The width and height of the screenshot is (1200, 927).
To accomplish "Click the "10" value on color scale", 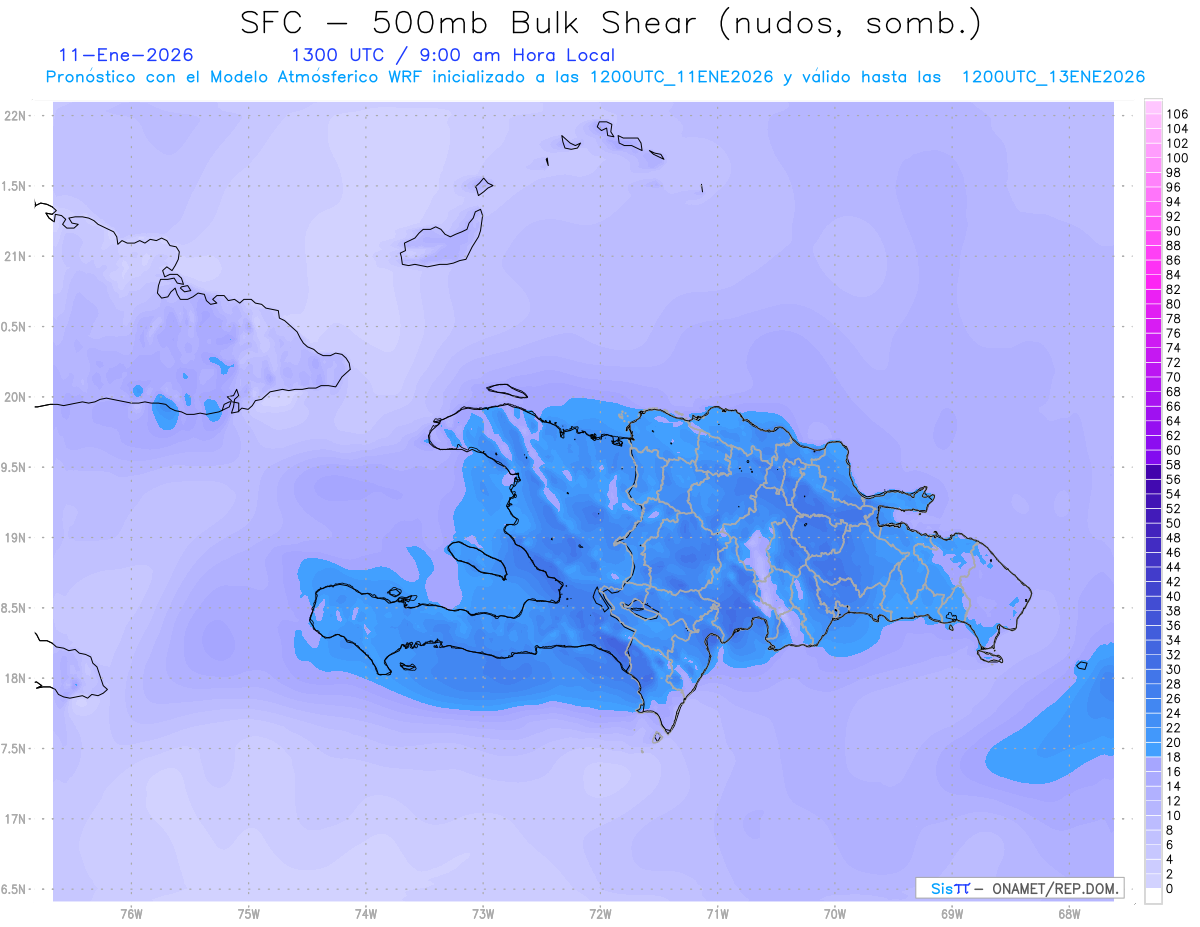I will tap(1173, 816).
